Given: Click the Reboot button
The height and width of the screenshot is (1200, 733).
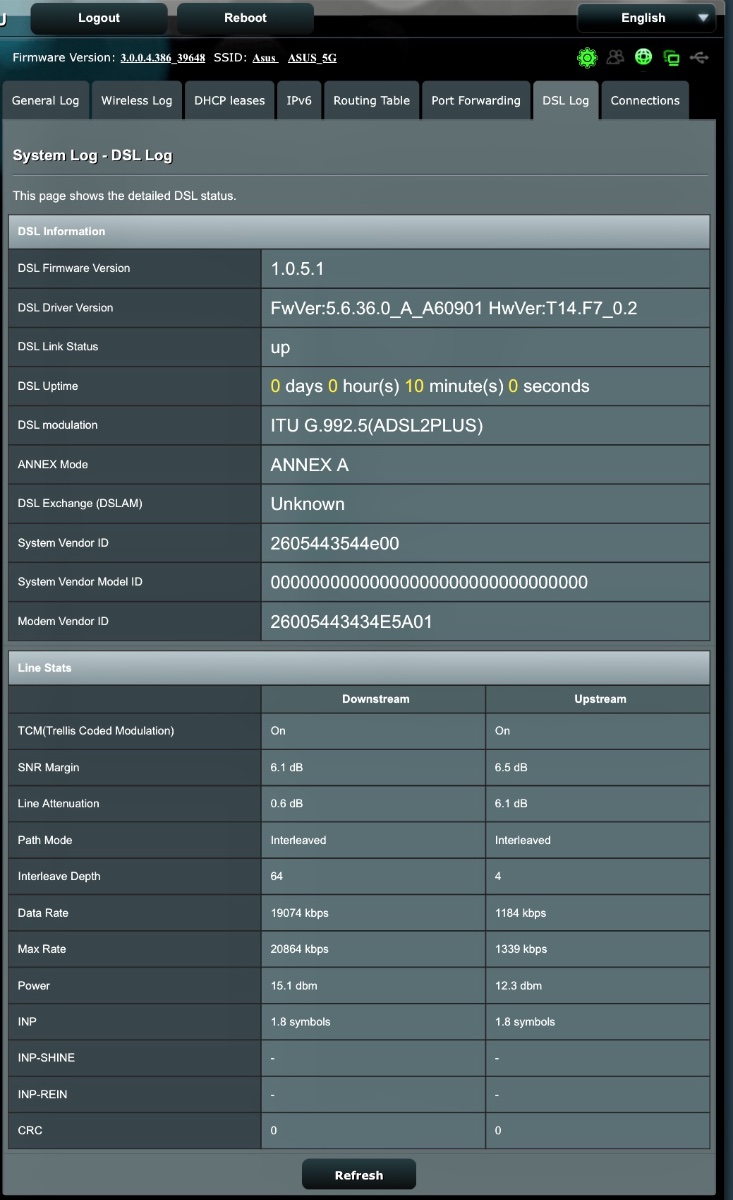Looking at the screenshot, I should (x=245, y=18).
